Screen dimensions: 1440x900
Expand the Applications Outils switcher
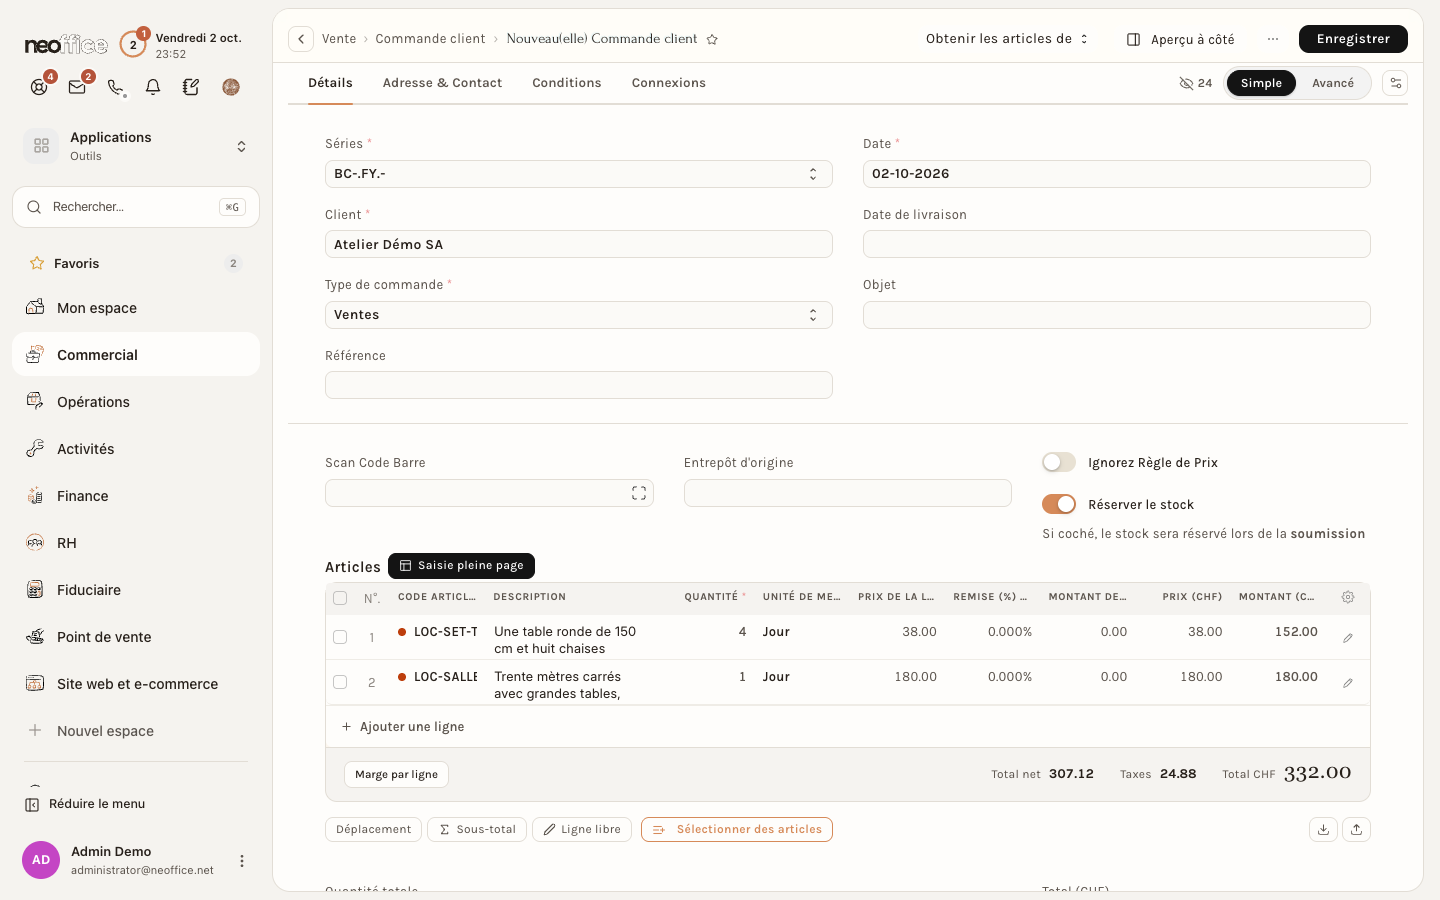pyautogui.click(x=136, y=146)
